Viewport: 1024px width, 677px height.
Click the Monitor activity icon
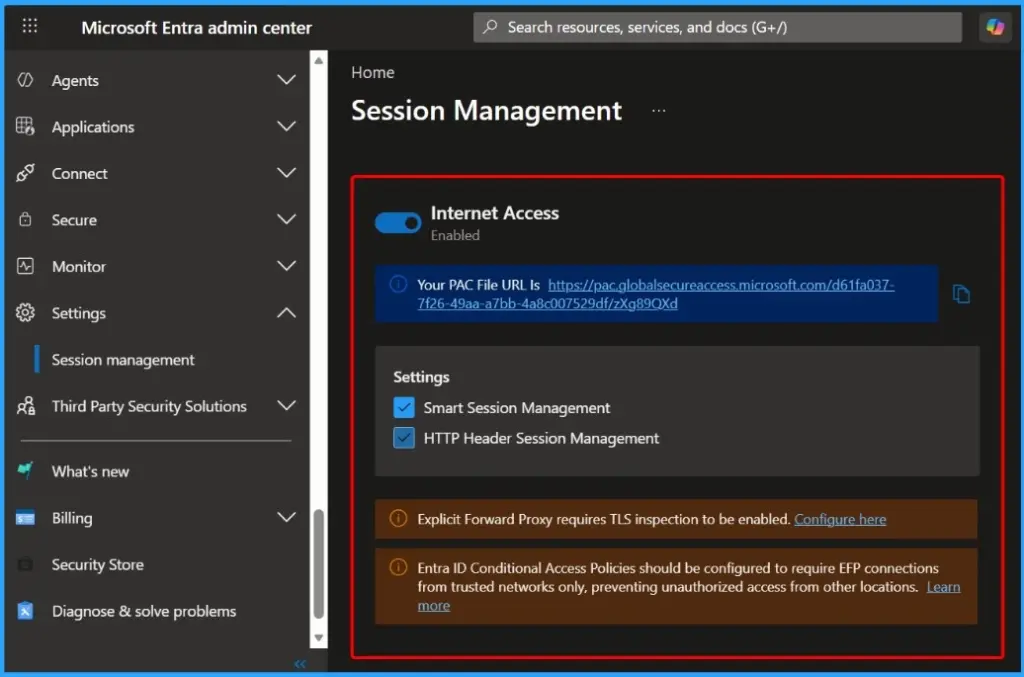[x=25, y=266]
